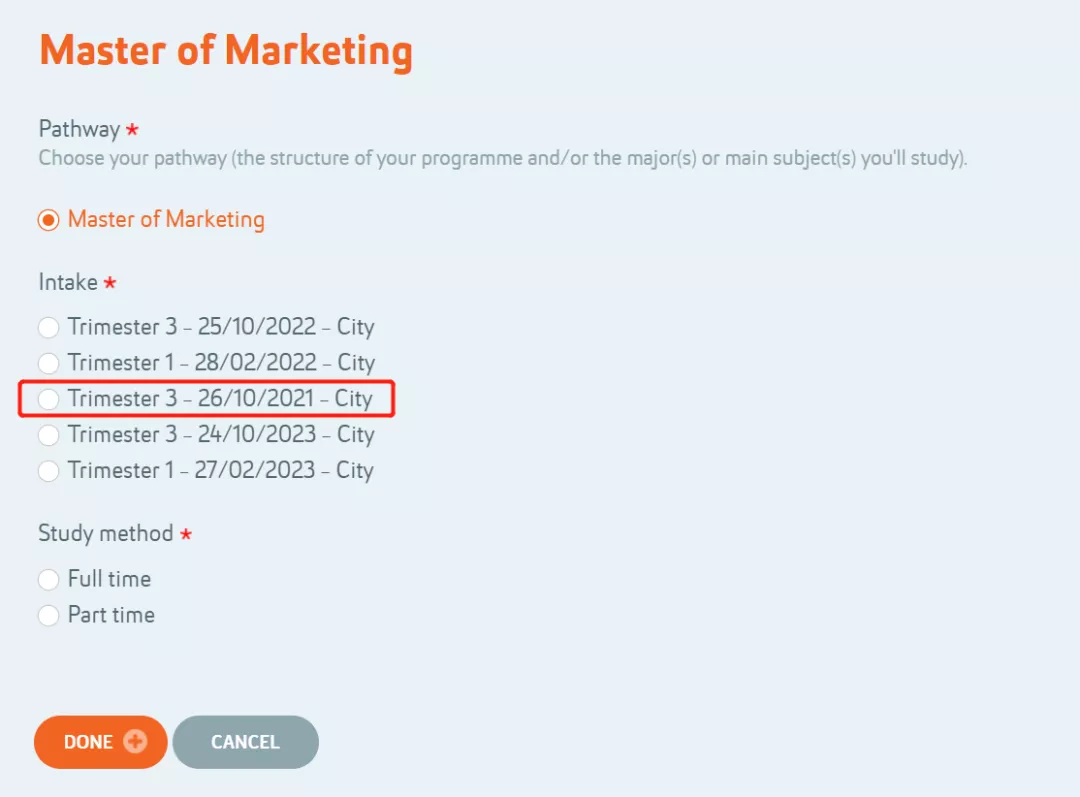Click the CANCEL button
Screen dimensions: 1080x797
(245, 742)
